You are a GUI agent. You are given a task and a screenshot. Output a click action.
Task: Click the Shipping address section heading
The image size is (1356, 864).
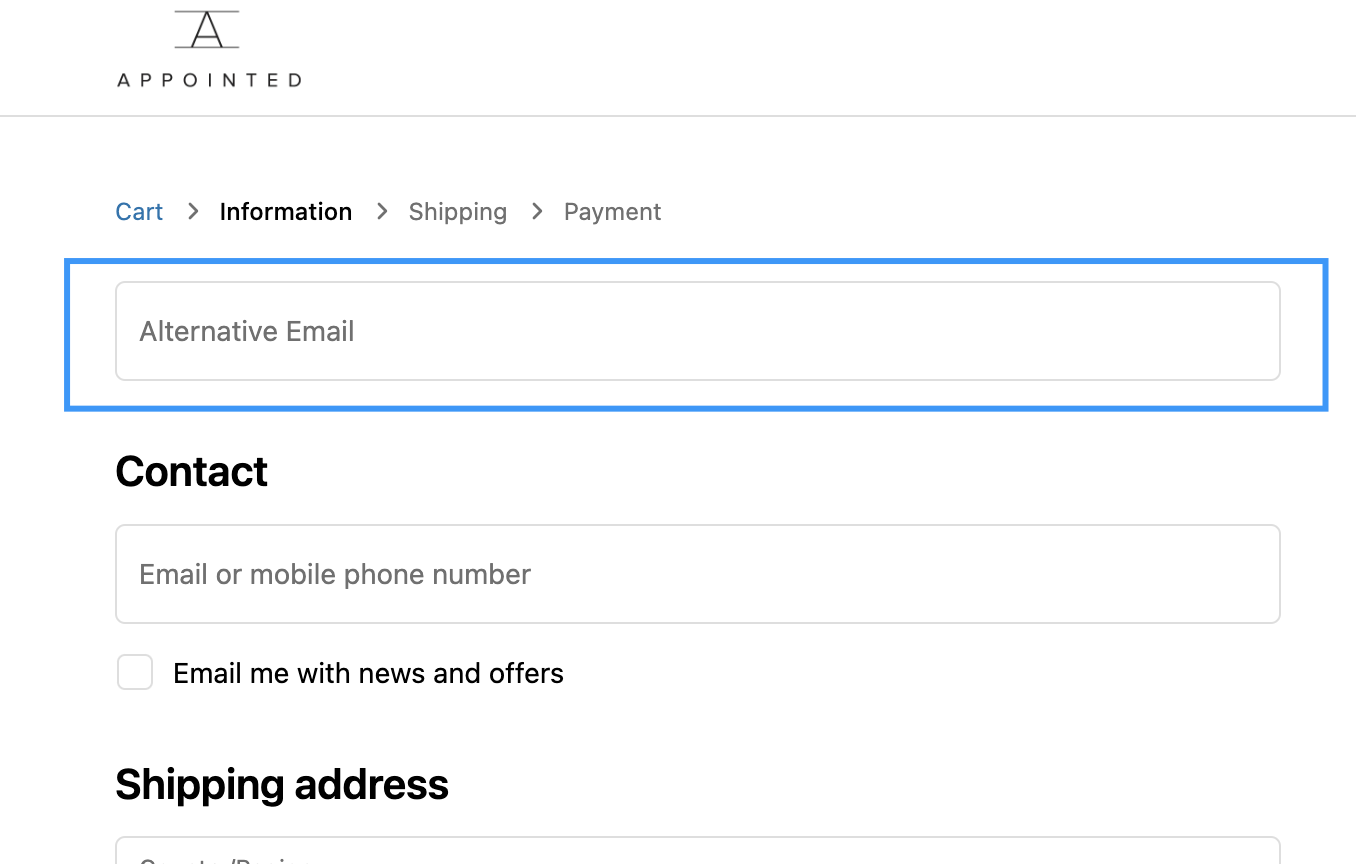(282, 785)
